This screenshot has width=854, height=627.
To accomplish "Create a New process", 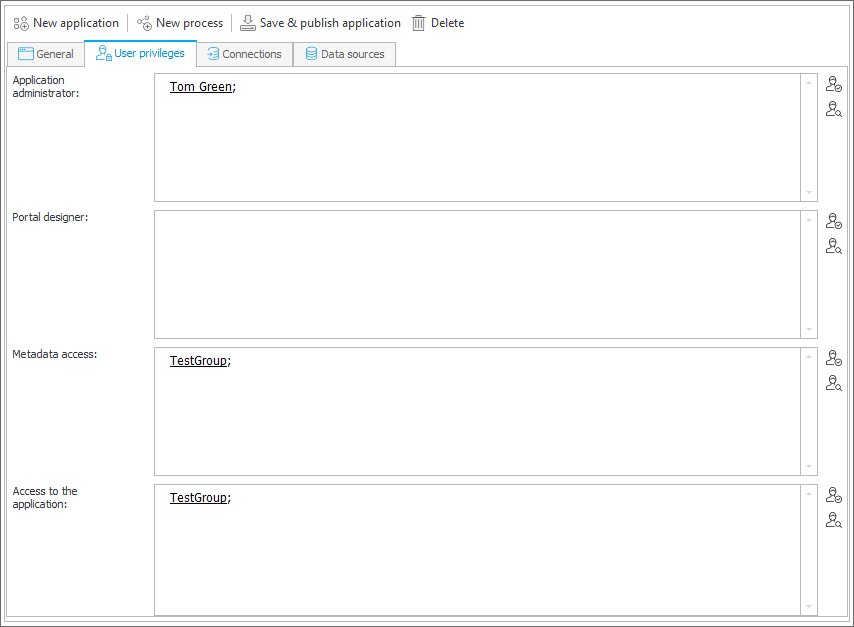I will click(180, 23).
